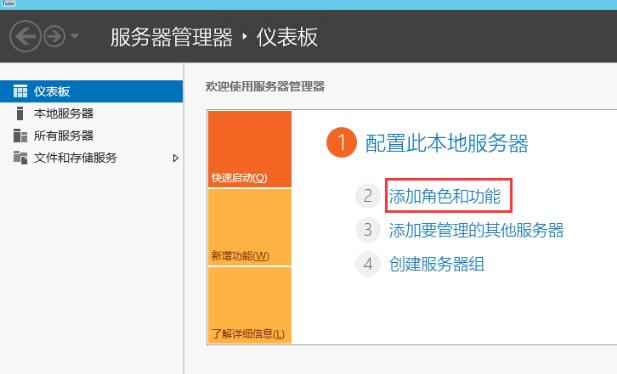
Task: Click the back navigation arrow button
Action: [25, 37]
